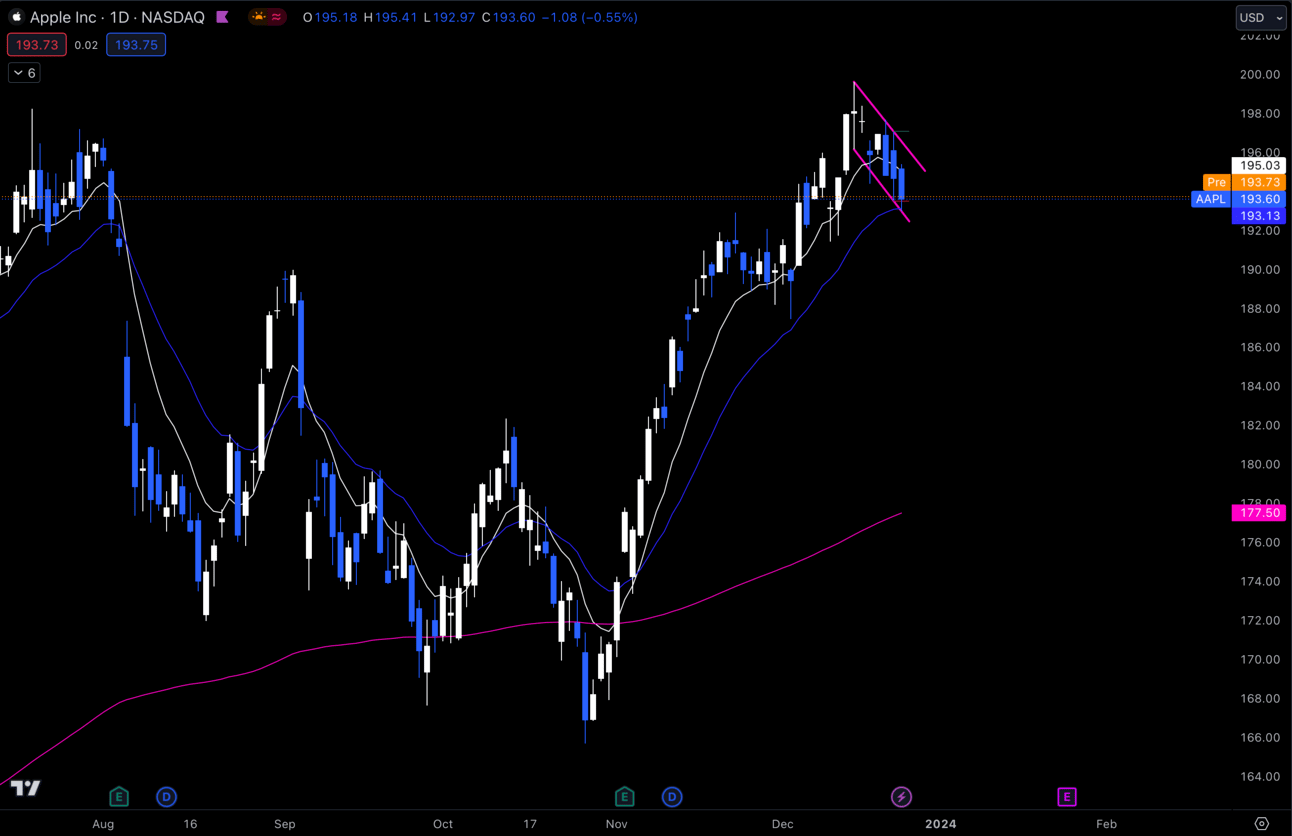This screenshot has width=1292, height=836.
Task: Click the purple lightning event marker in December
Action: [x=901, y=797]
